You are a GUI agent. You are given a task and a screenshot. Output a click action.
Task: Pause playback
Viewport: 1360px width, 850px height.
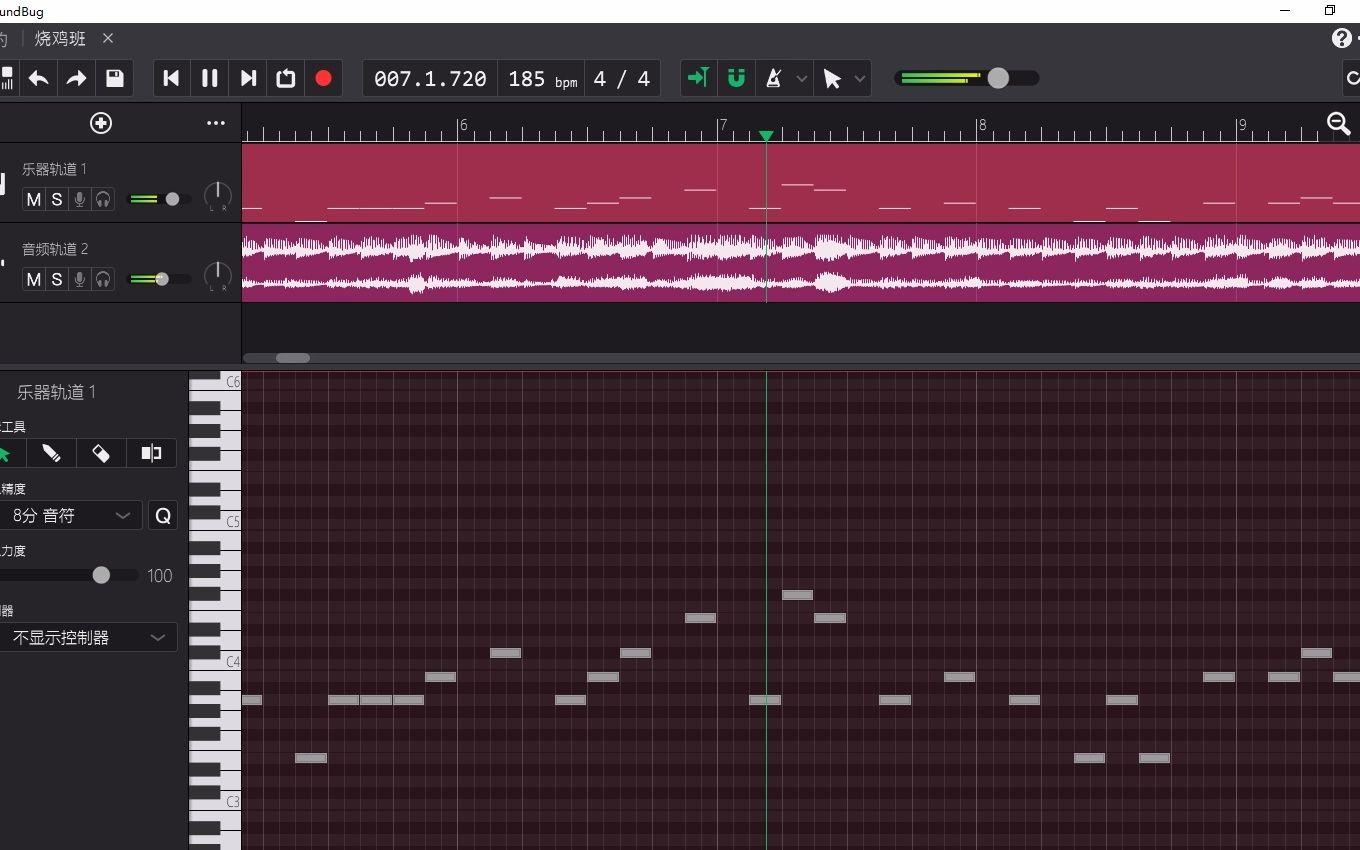(x=209, y=78)
